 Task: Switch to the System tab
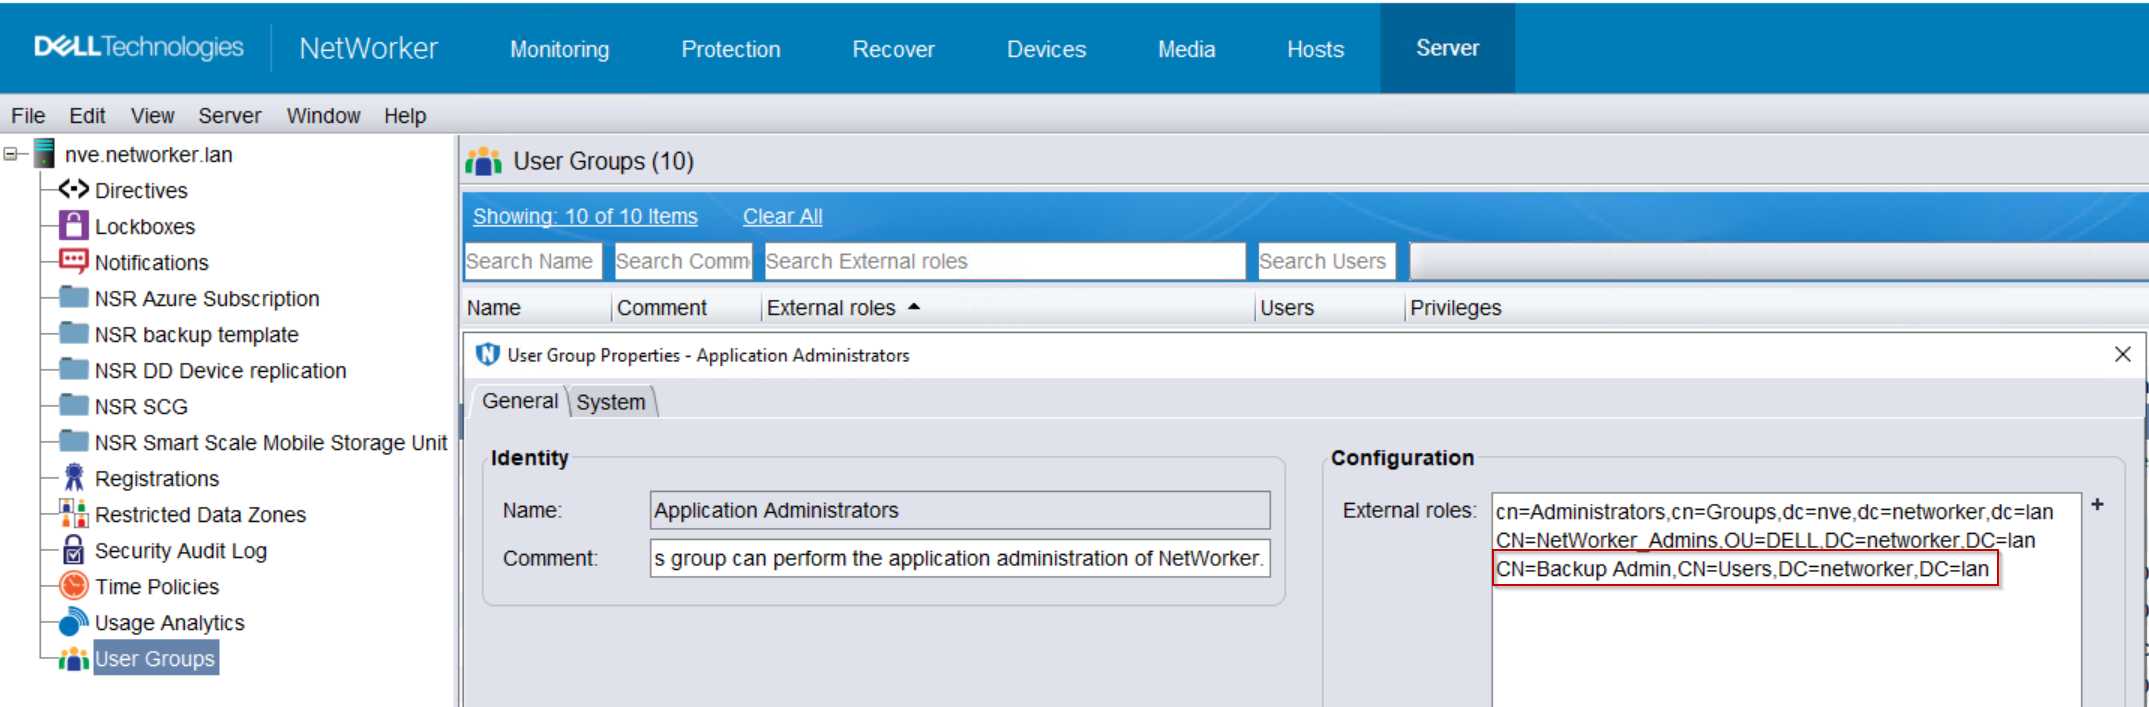(610, 402)
